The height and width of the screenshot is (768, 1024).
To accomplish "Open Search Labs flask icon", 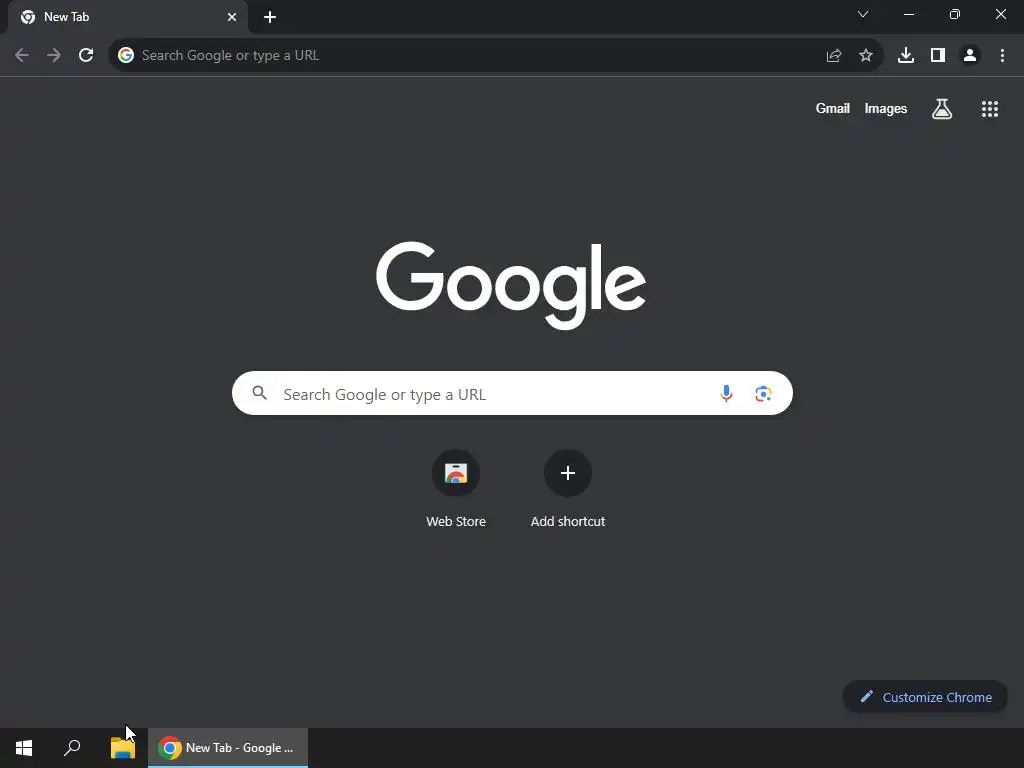I will point(942,109).
